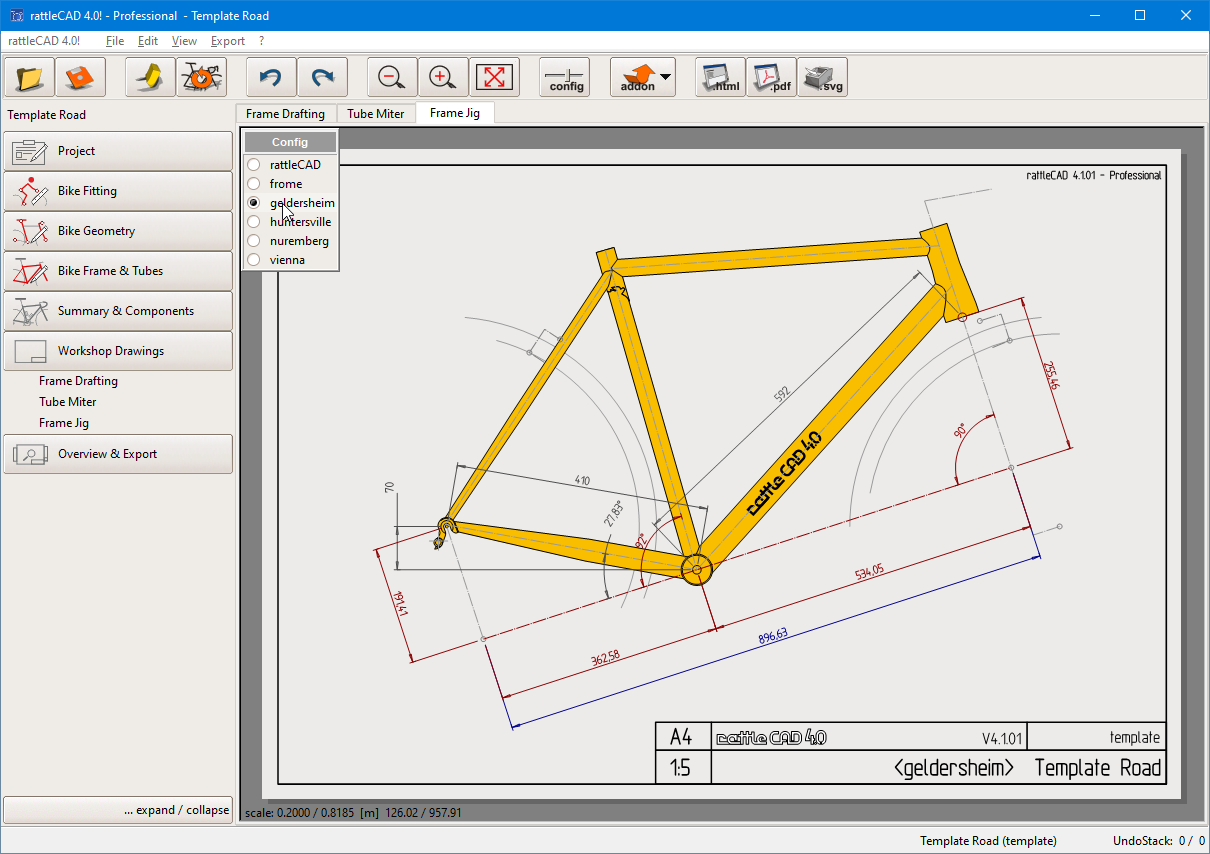
Task: Open the Bike Geometry section
Action: point(118,231)
